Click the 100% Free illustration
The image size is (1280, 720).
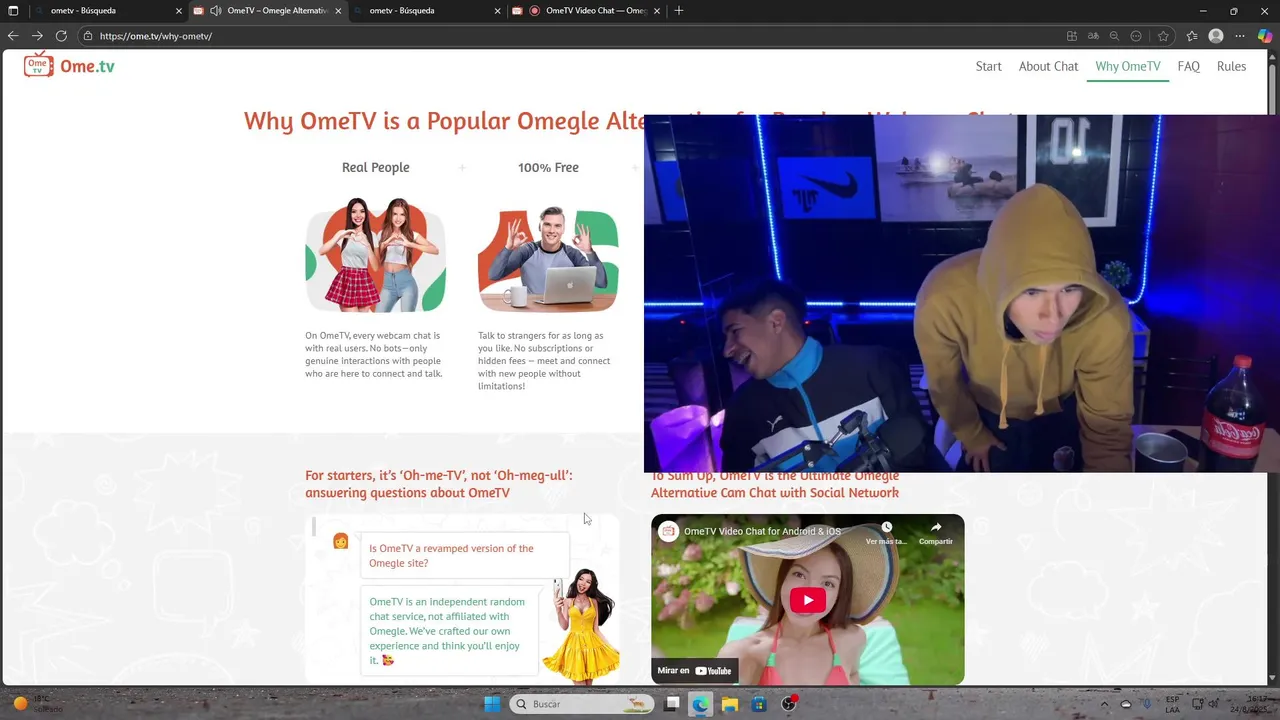click(548, 259)
